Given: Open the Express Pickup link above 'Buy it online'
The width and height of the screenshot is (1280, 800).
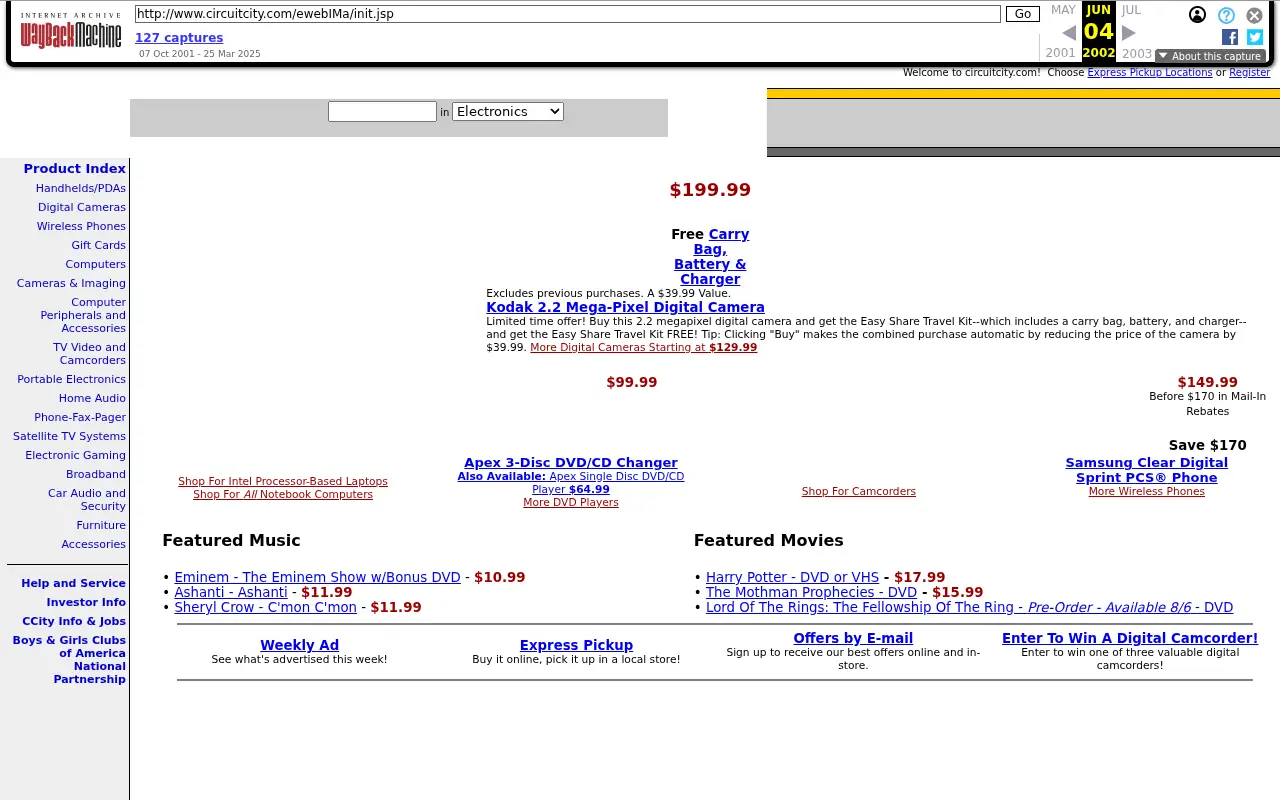Looking at the screenshot, I should click(x=576, y=645).
